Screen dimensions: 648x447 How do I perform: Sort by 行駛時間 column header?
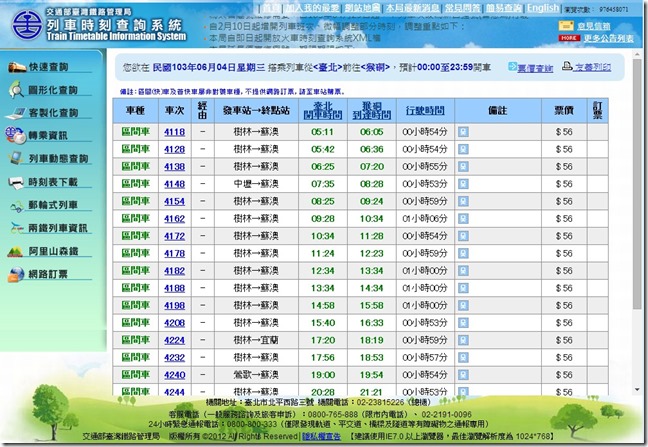(x=425, y=110)
